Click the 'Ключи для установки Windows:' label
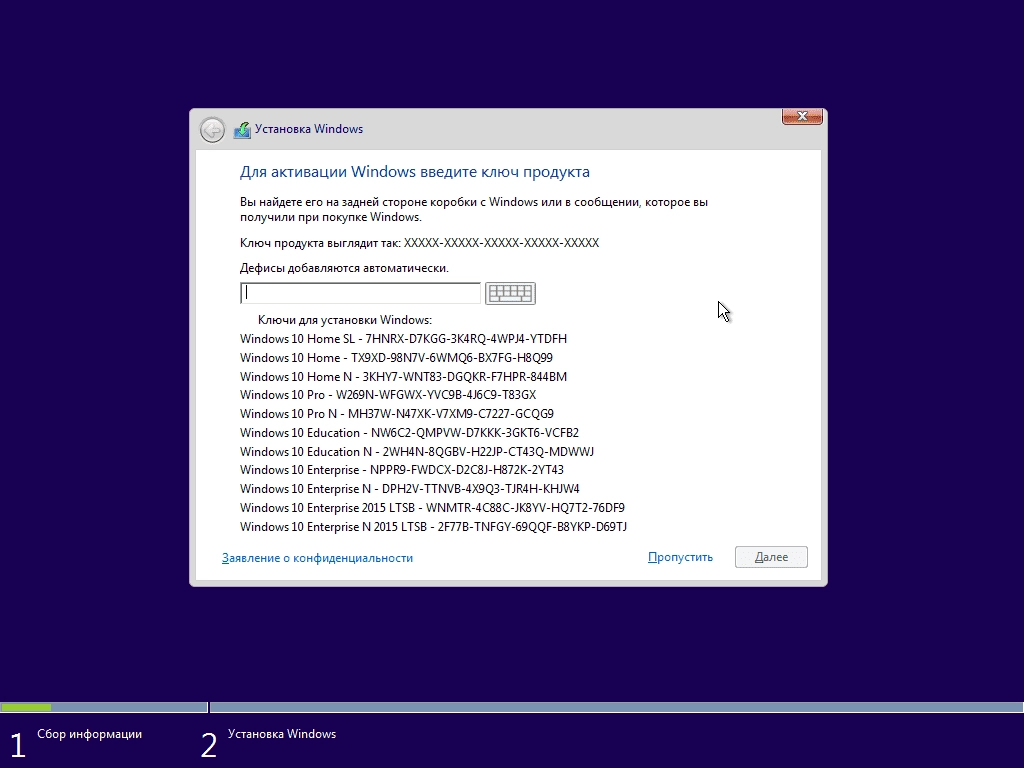Viewport: 1024px width, 768px height. click(x=345, y=320)
